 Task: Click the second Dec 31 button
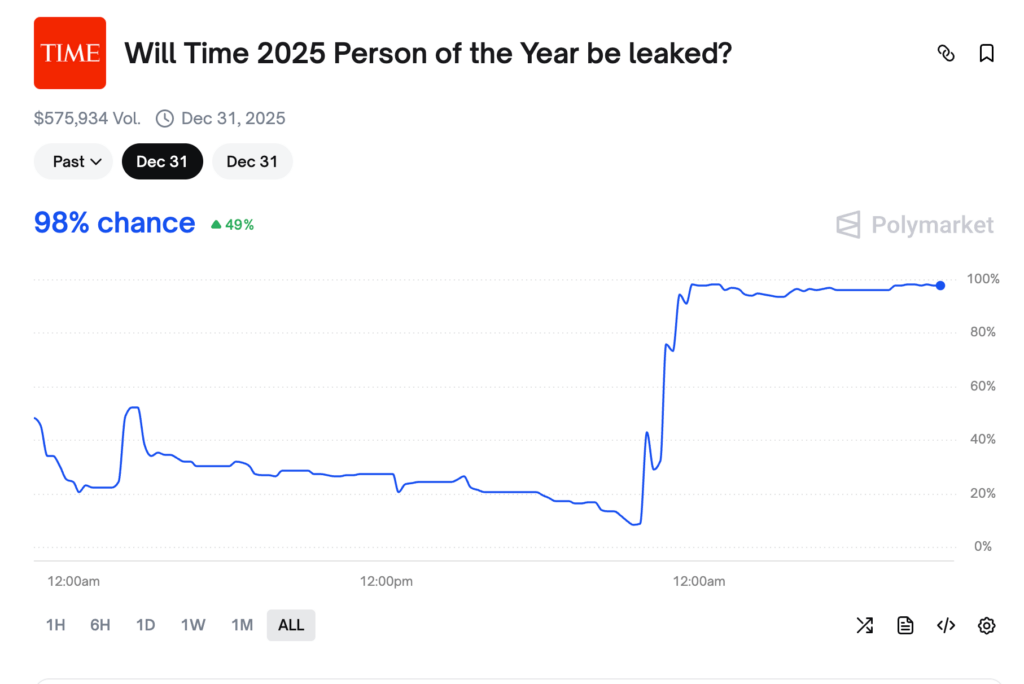pos(252,161)
